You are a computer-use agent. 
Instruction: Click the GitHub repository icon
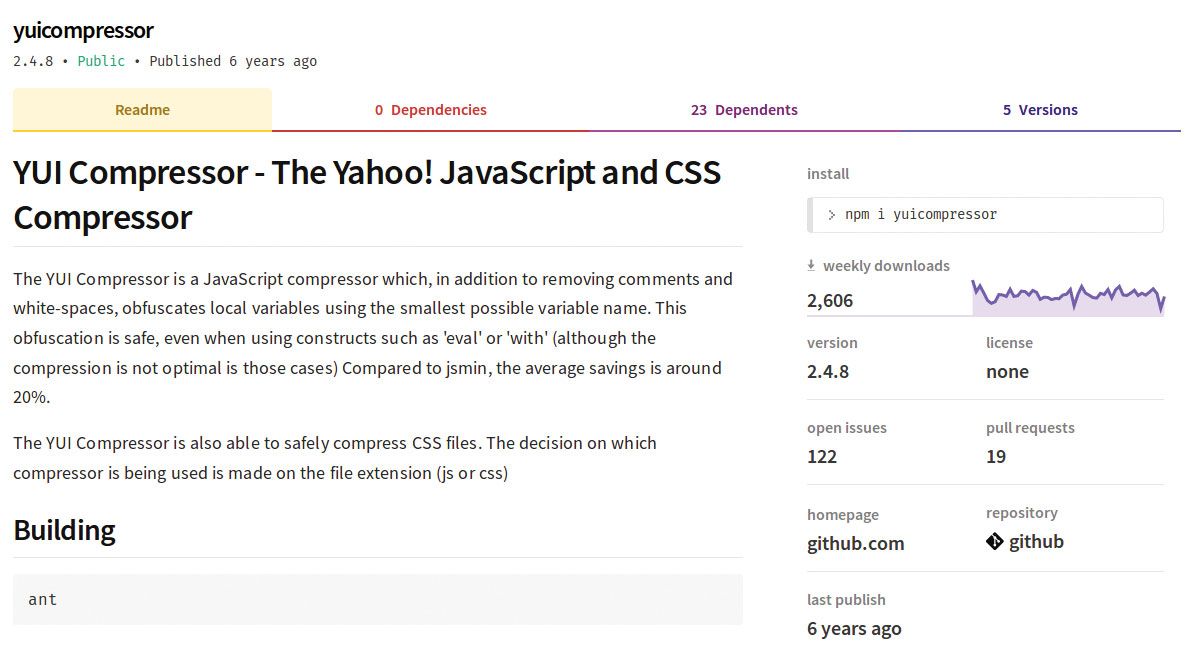(995, 541)
